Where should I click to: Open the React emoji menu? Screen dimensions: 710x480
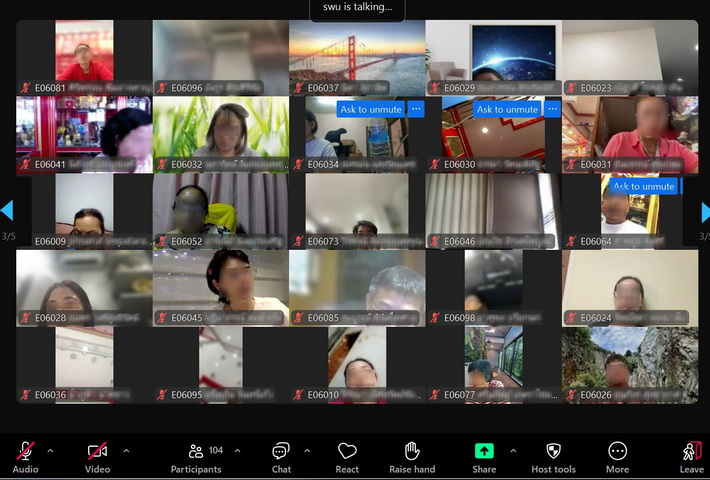pyautogui.click(x=347, y=452)
